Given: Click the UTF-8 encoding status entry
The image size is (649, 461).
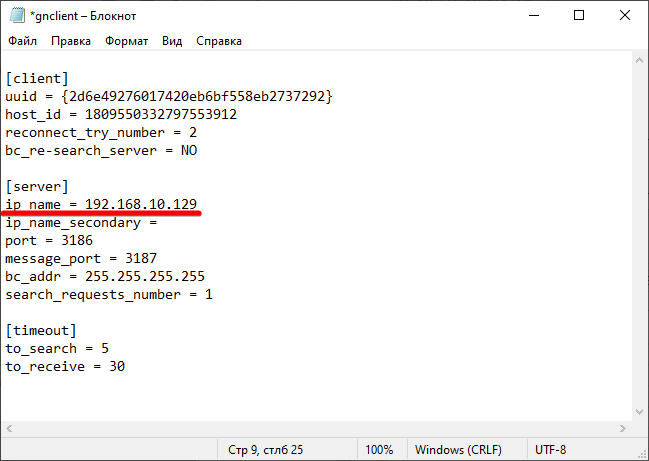Looking at the screenshot, I should point(550,450).
